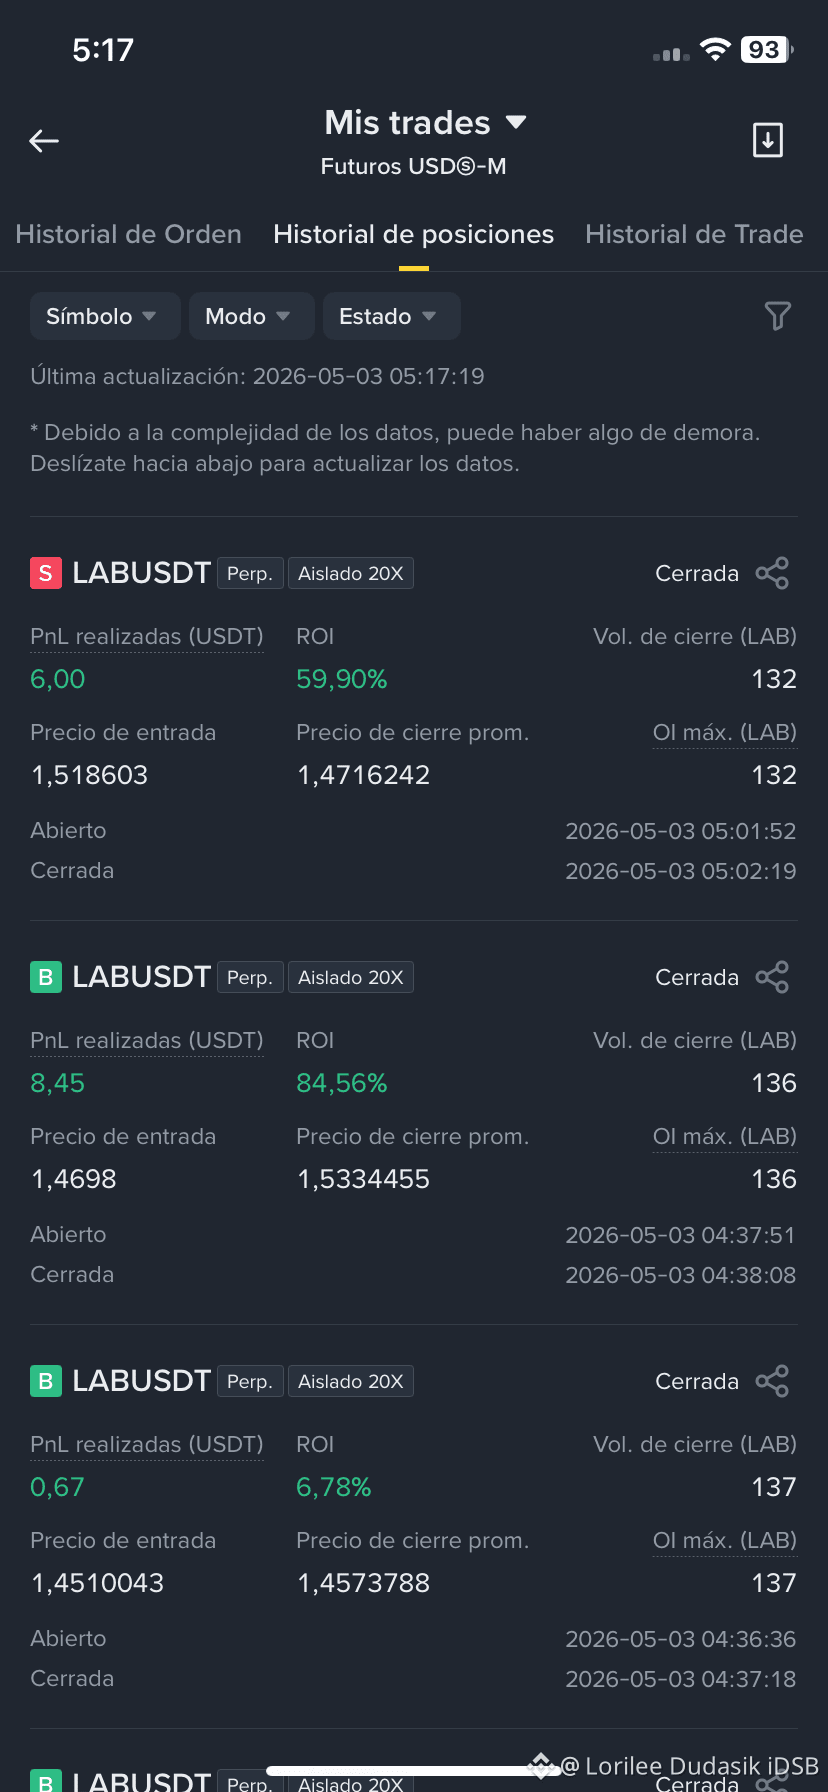Open the Modo filter dropdown
The width and height of the screenshot is (828, 1792).
coord(252,316)
